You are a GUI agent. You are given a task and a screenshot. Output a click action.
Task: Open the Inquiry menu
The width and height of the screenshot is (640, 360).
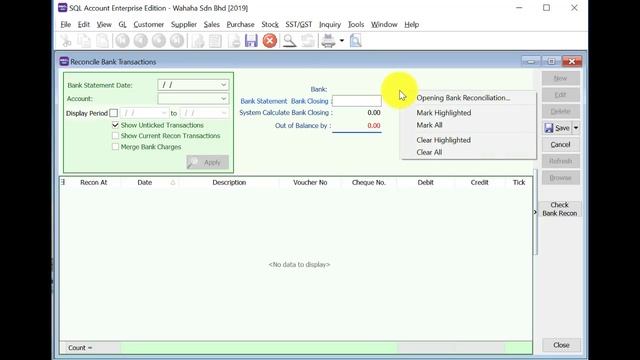tap(330, 24)
